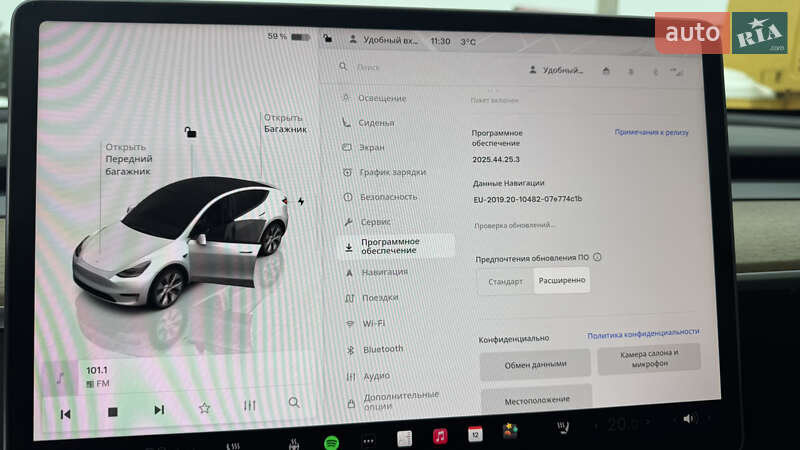Open the Политика конфиденциальности link

click(643, 334)
